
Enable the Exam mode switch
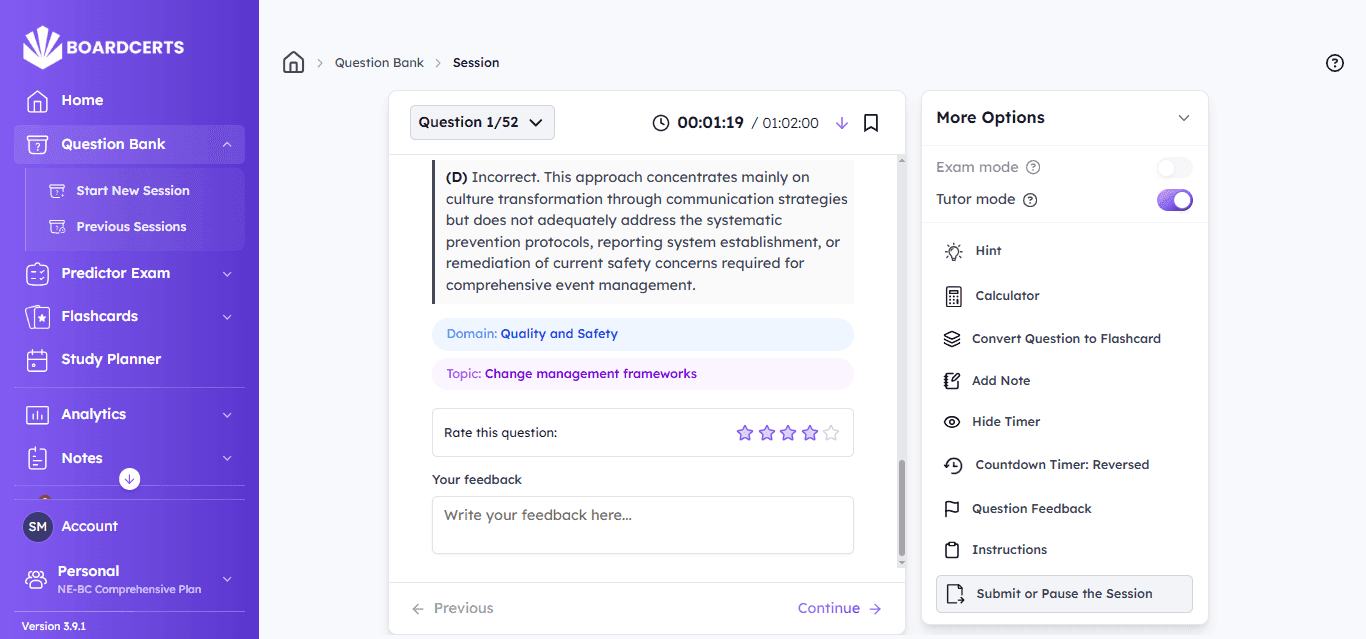(1174, 168)
